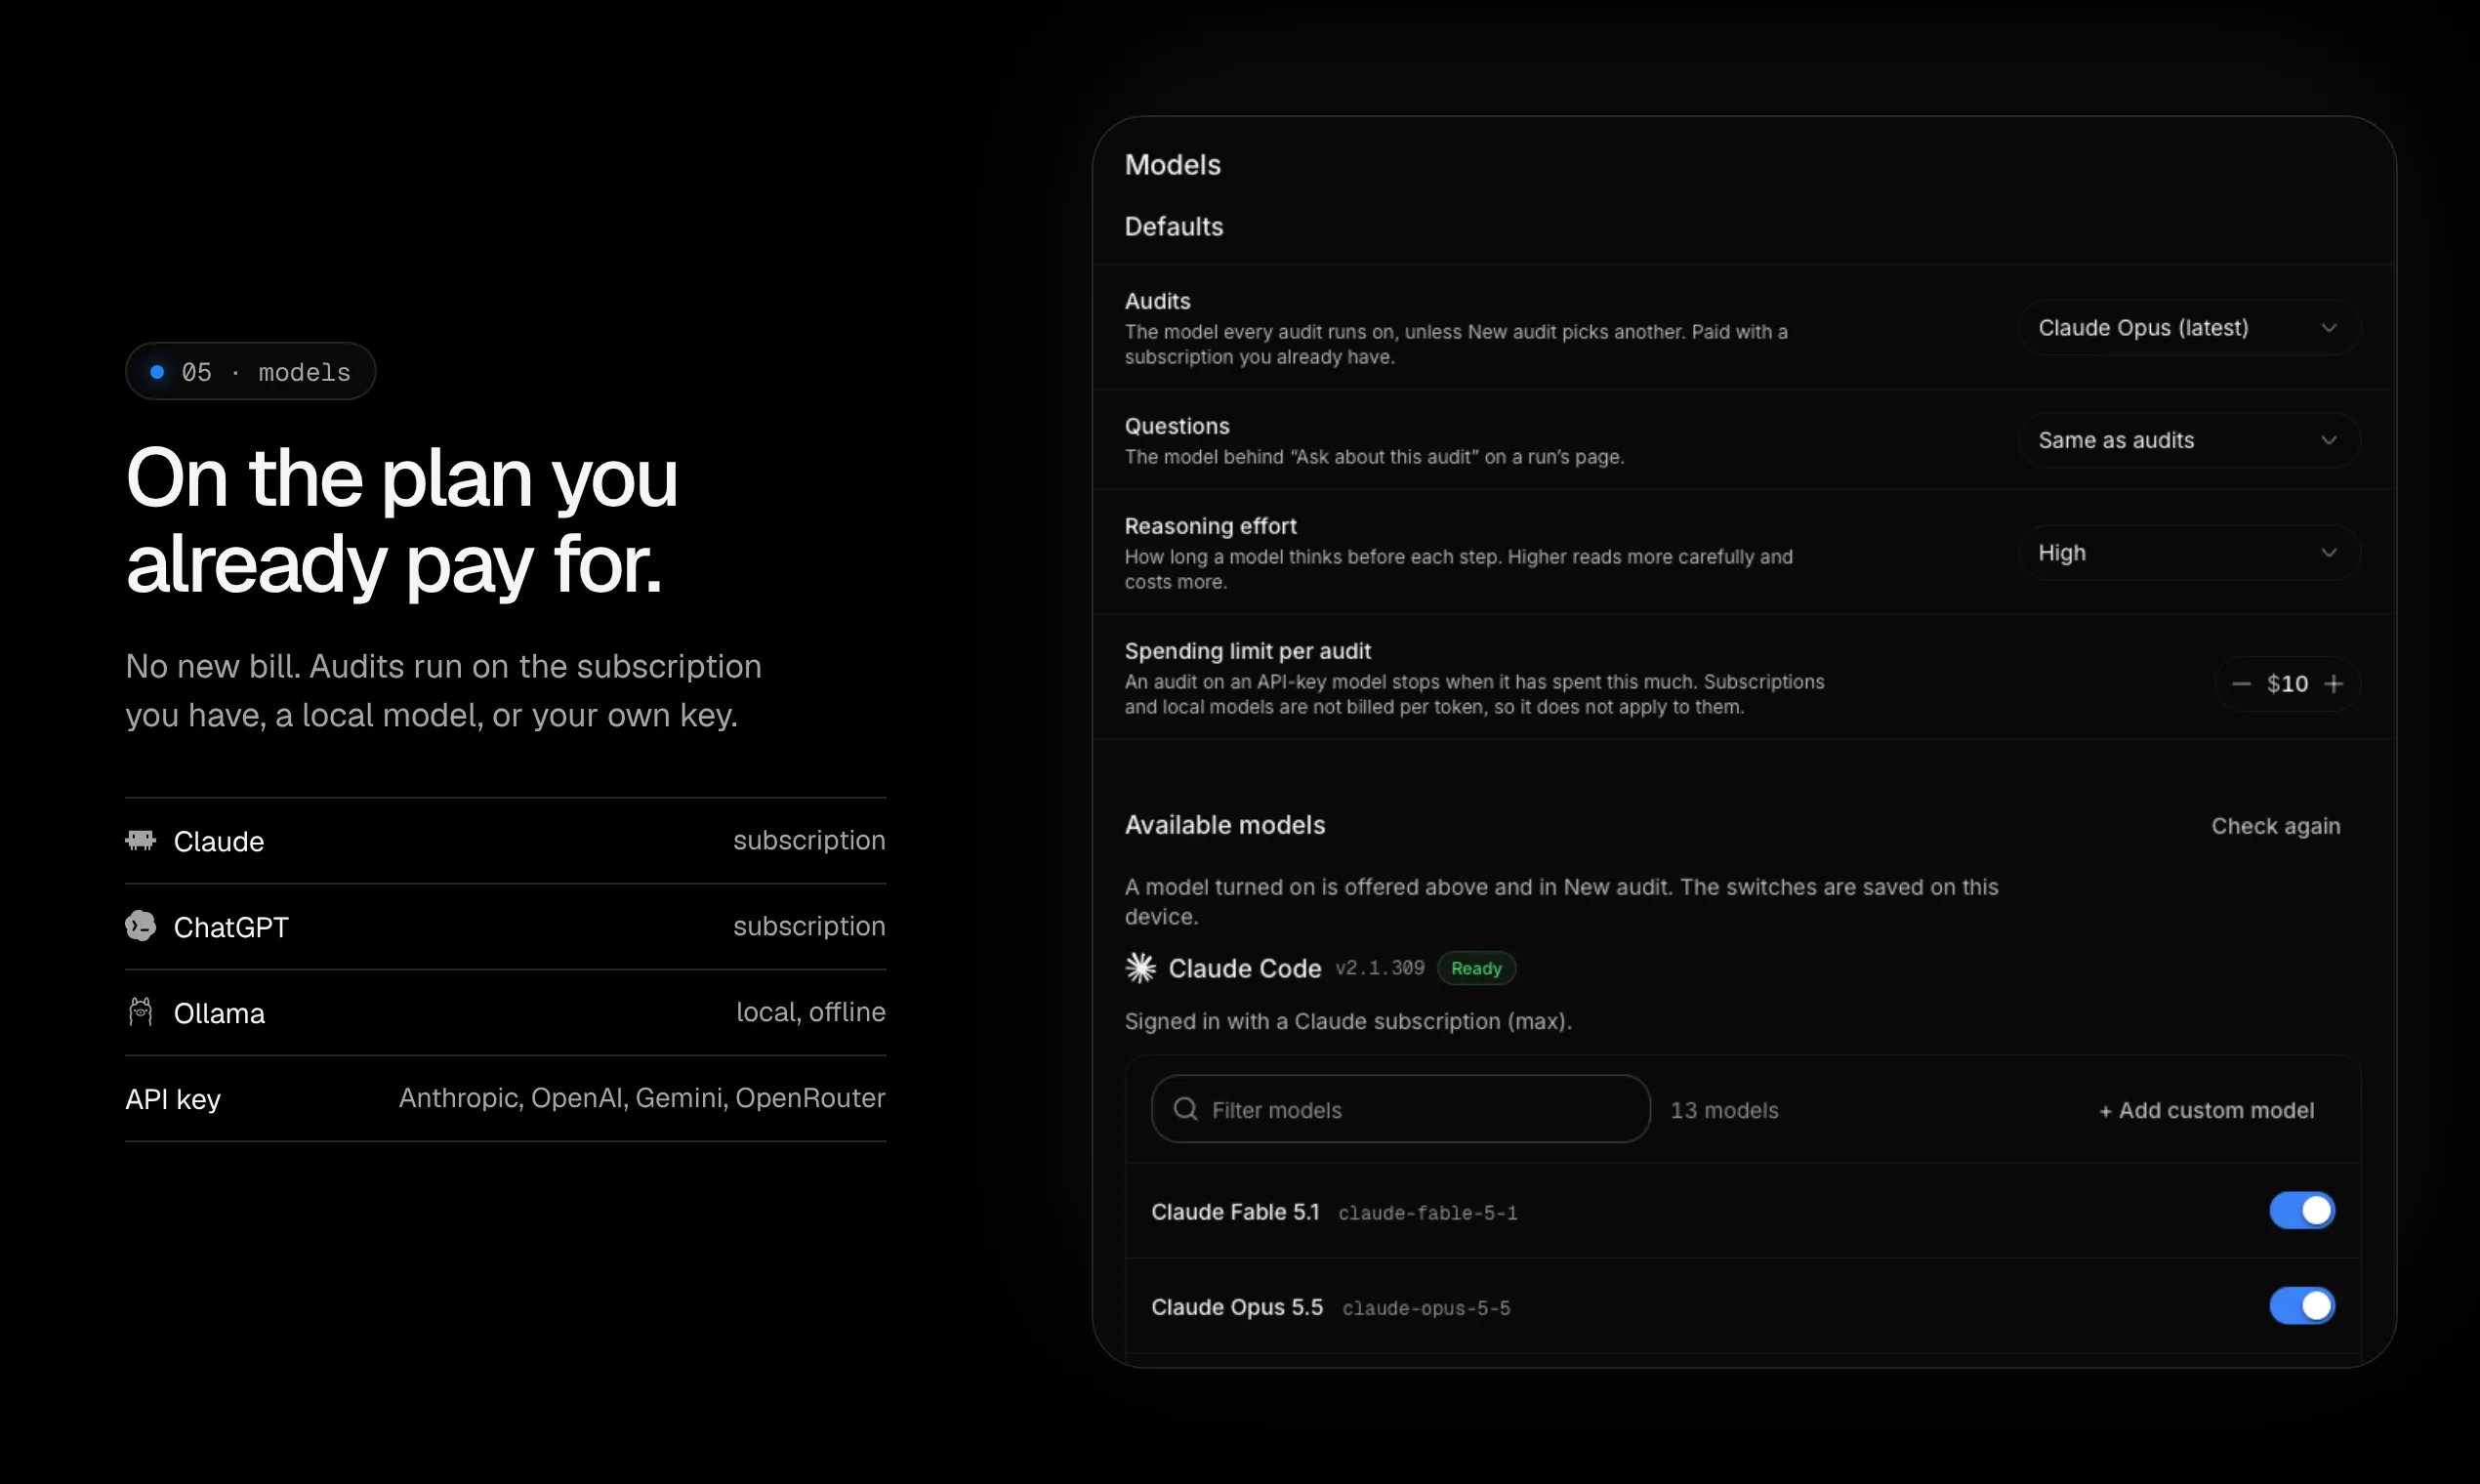Viewport: 2480px width, 1484px height.
Task: Select the API key row
Action: tap(505, 1099)
